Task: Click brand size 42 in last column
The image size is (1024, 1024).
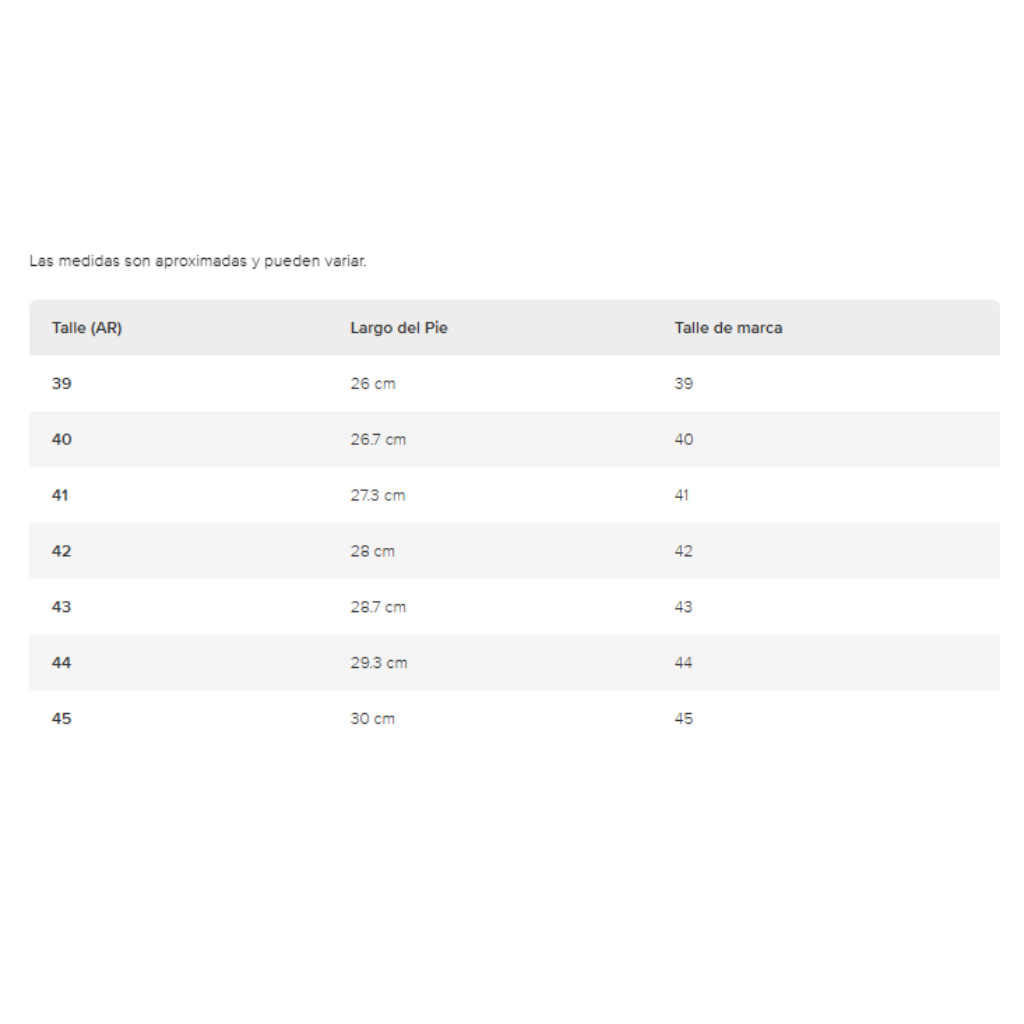Action: coord(684,551)
